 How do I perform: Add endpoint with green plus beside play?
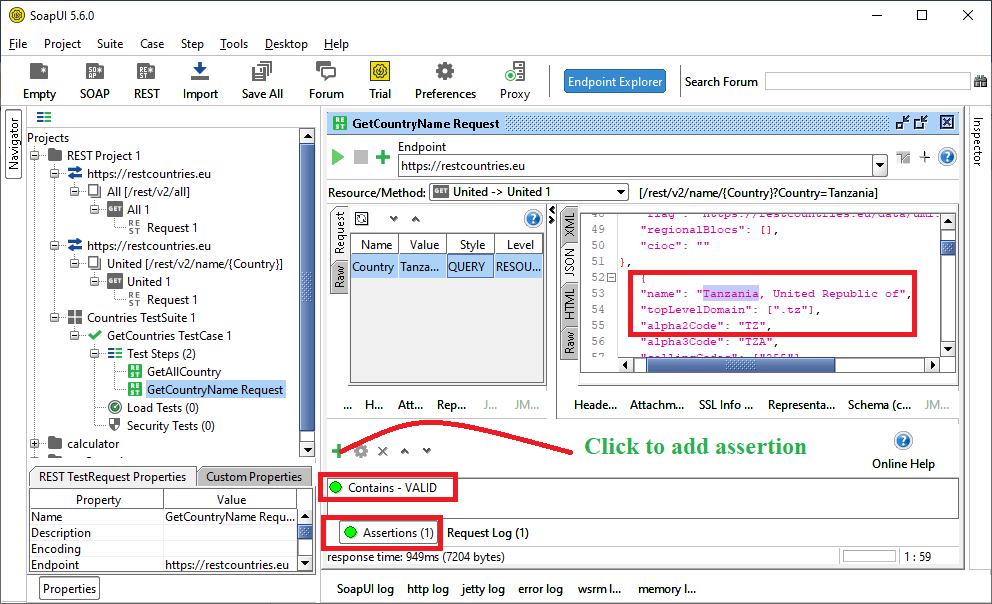[383, 157]
